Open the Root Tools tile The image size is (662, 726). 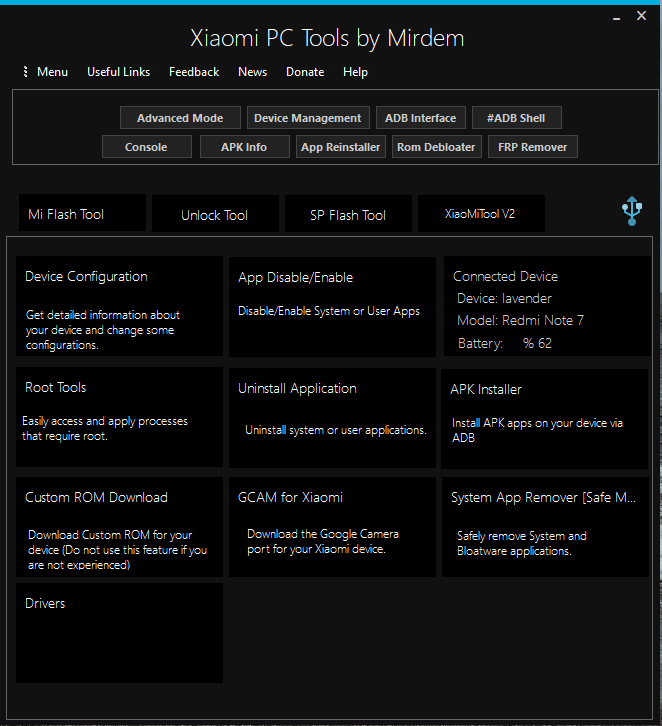119,417
